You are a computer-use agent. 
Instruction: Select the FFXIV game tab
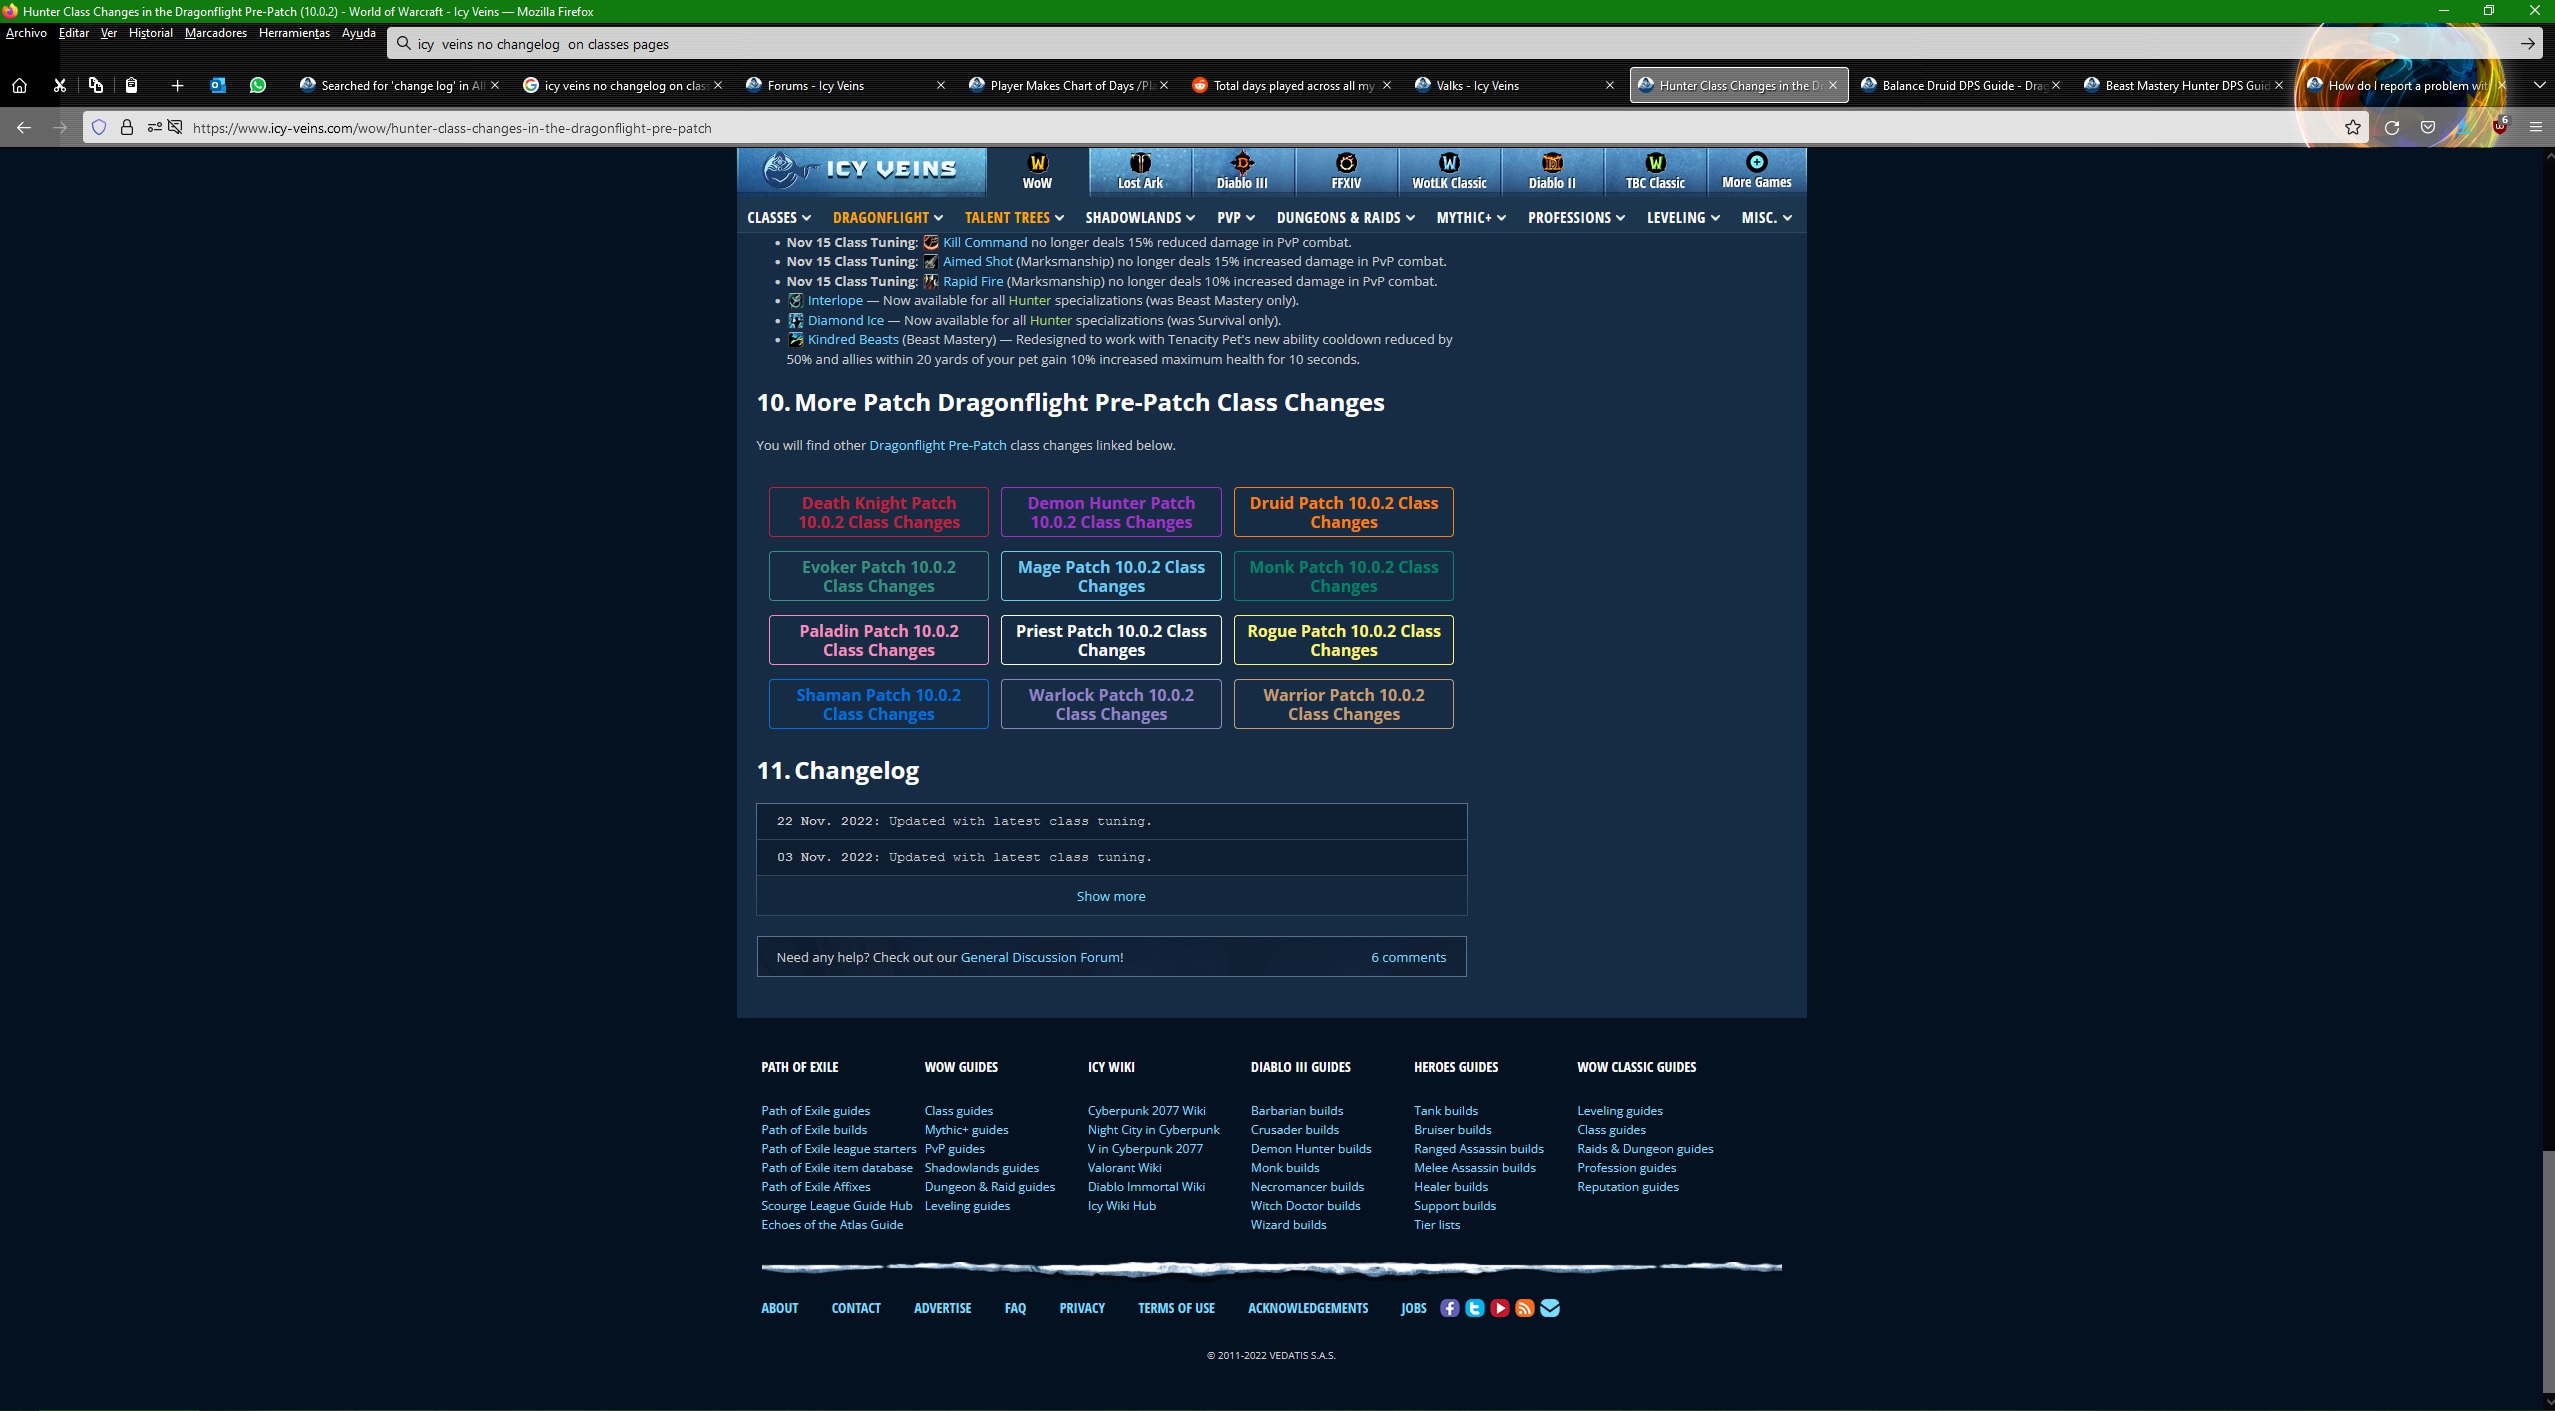(1346, 171)
